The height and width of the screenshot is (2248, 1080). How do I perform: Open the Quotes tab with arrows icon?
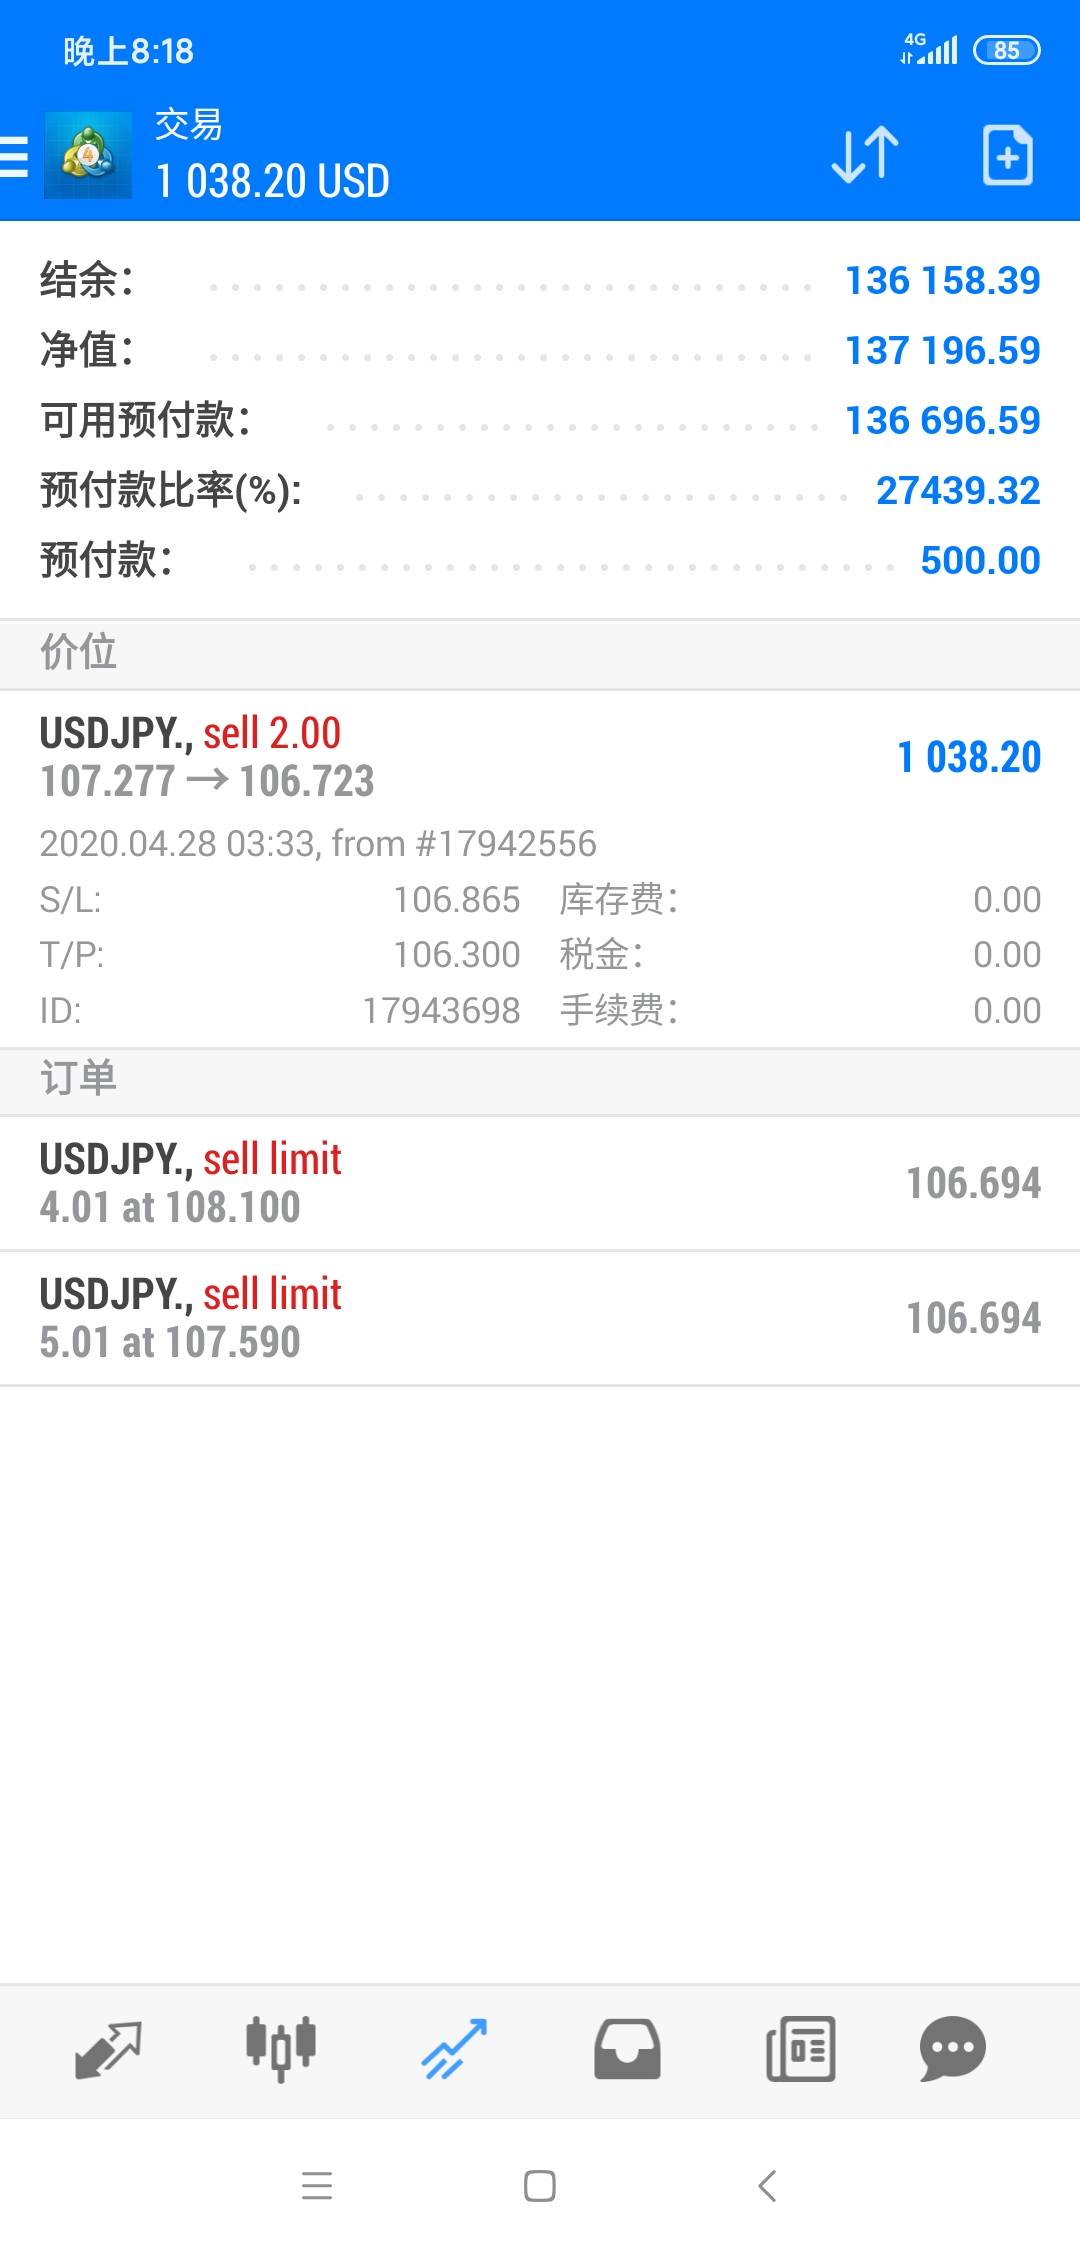click(108, 2048)
